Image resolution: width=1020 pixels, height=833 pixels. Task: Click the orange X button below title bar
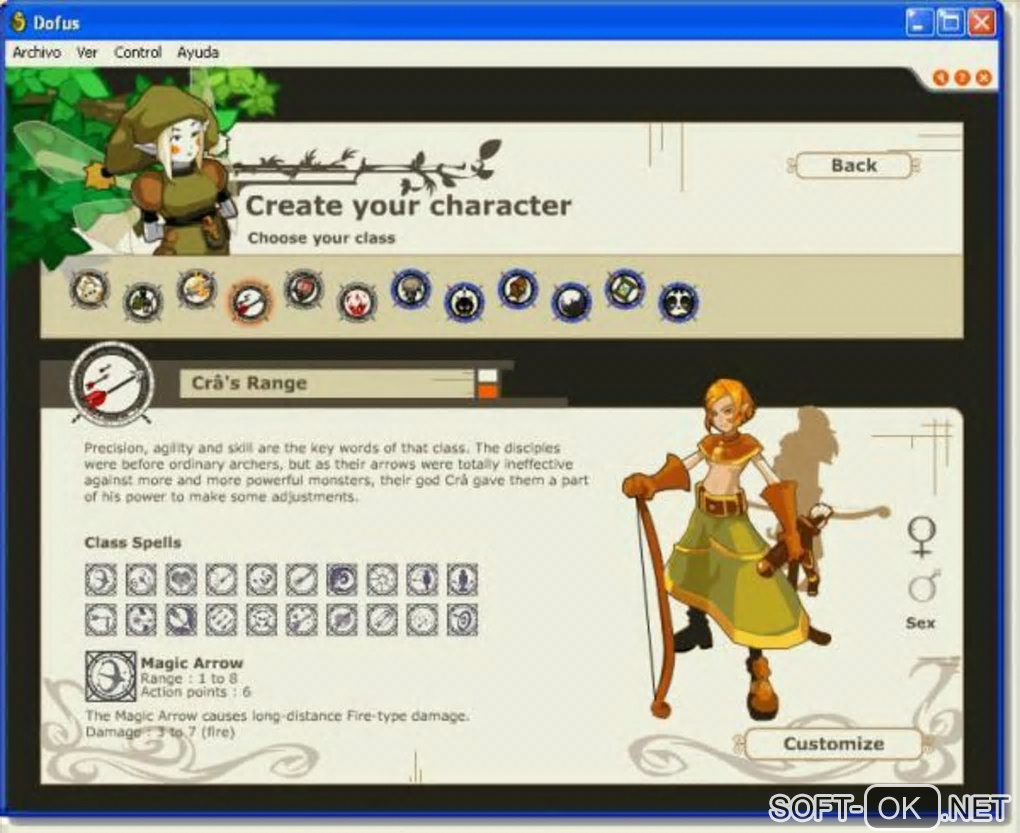(984, 78)
